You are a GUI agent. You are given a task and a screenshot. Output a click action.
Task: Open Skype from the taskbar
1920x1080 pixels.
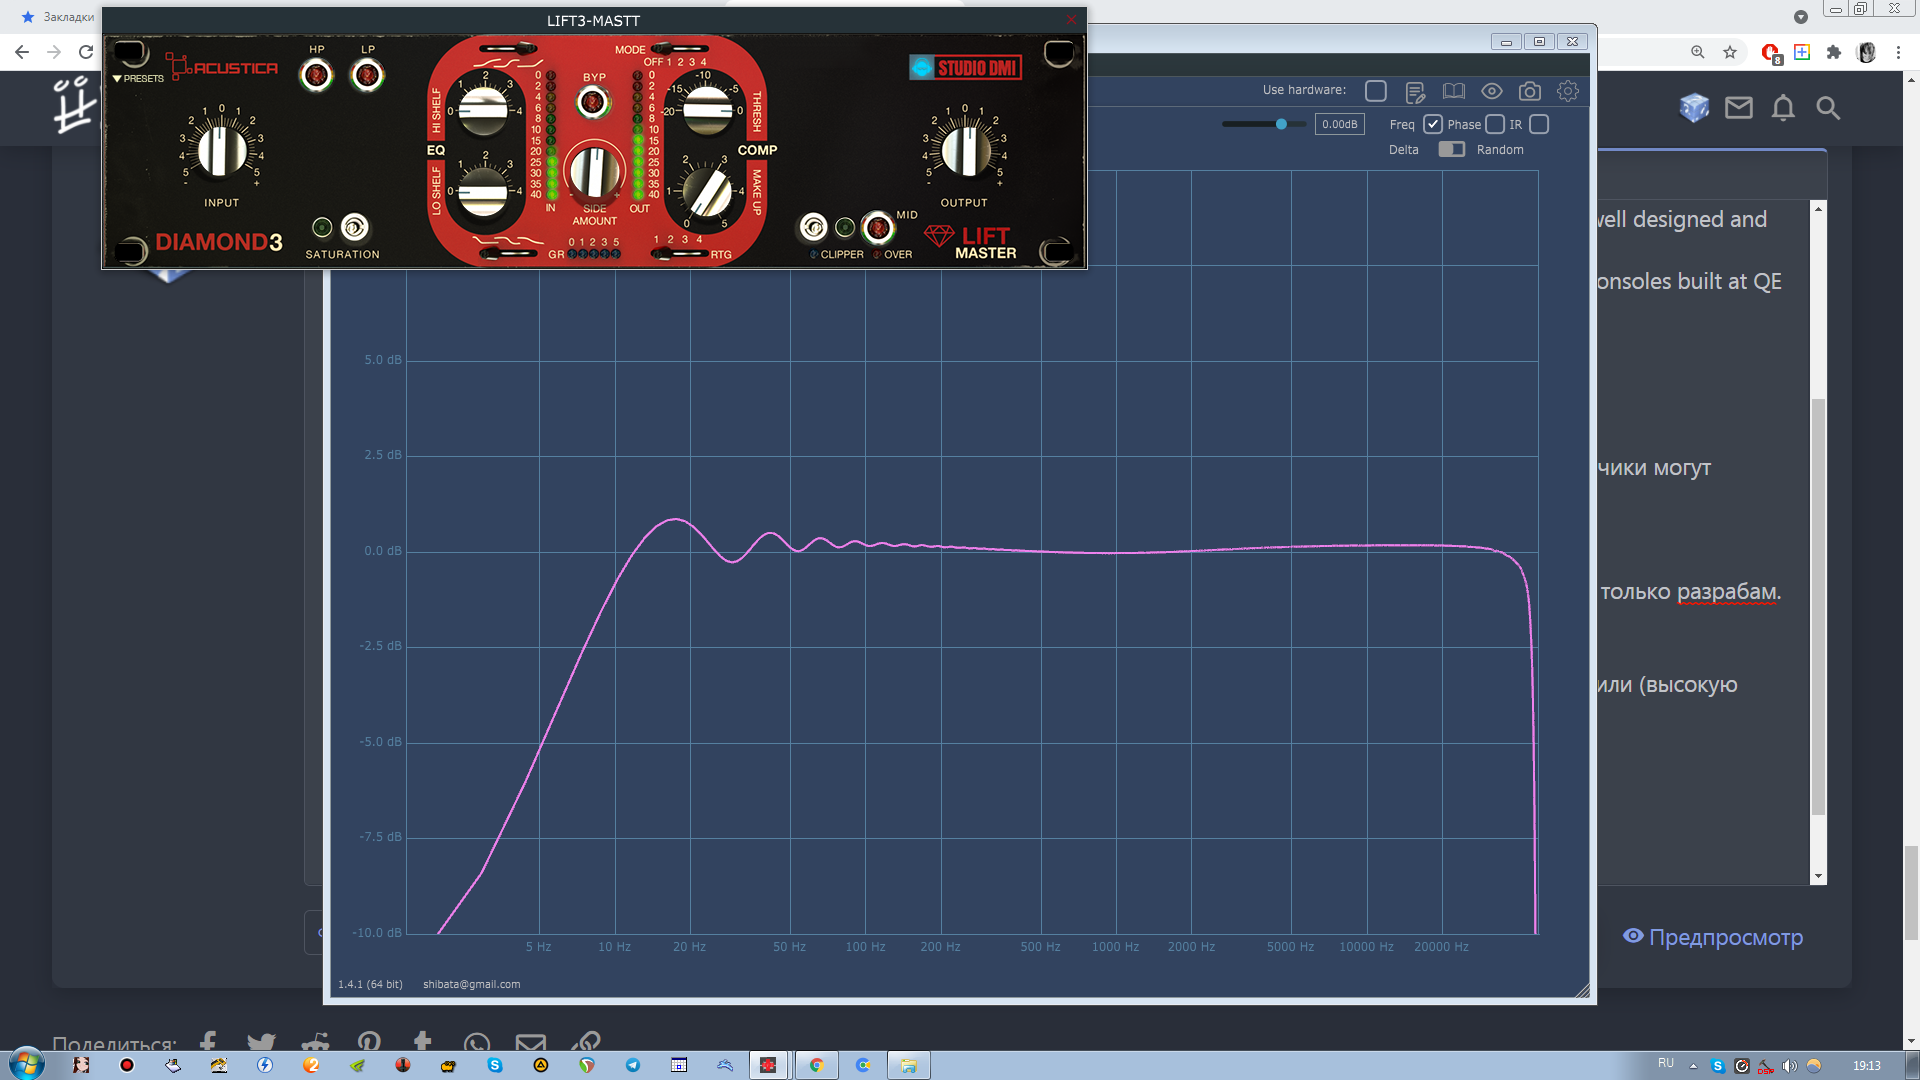pos(495,1065)
